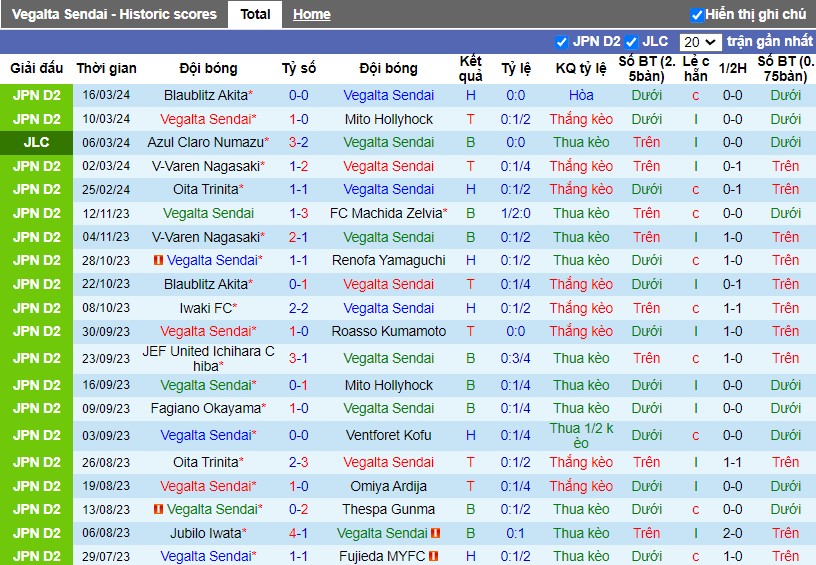816x565 pixels.
Task: Select Fagiano Okayama team name
Action: pos(208,408)
